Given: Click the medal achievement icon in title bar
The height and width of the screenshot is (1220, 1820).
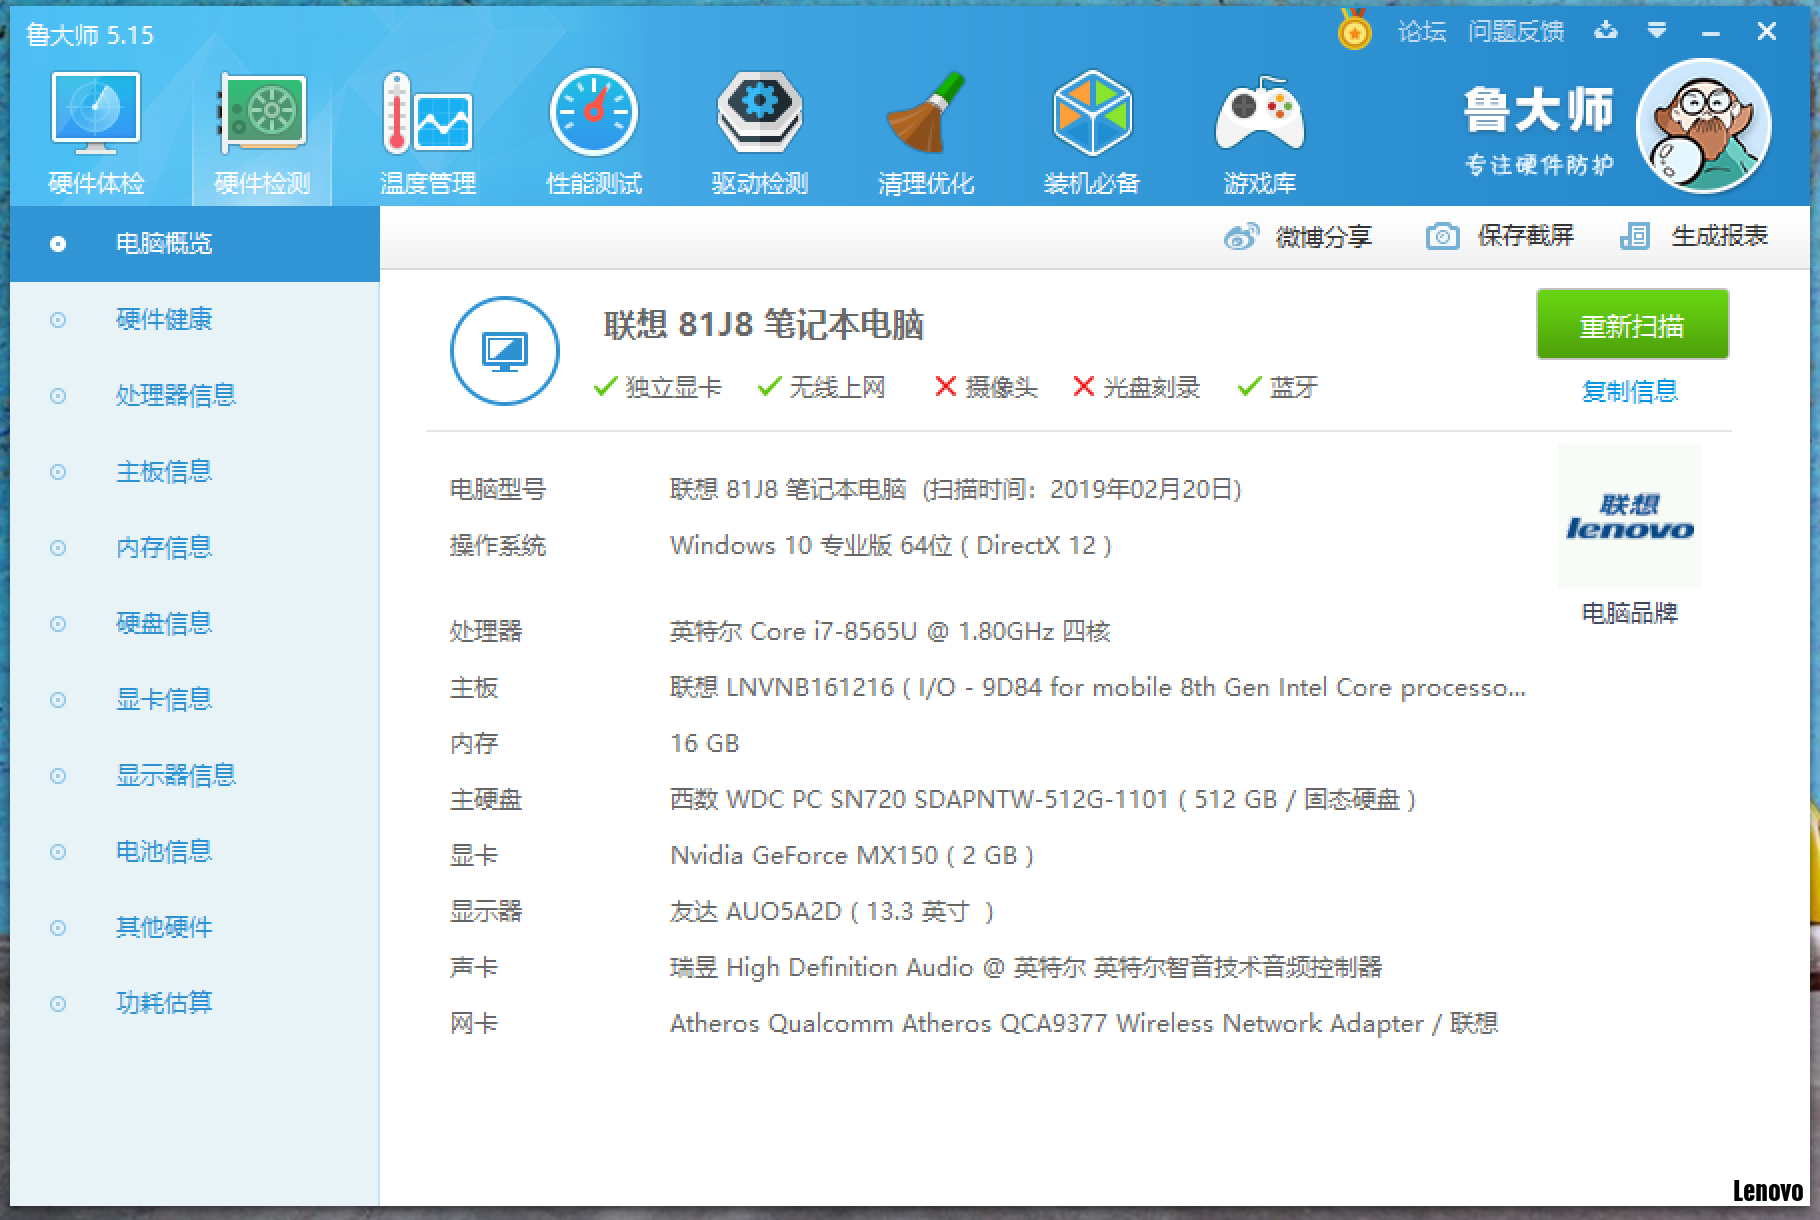Looking at the screenshot, I should tap(1355, 31).
